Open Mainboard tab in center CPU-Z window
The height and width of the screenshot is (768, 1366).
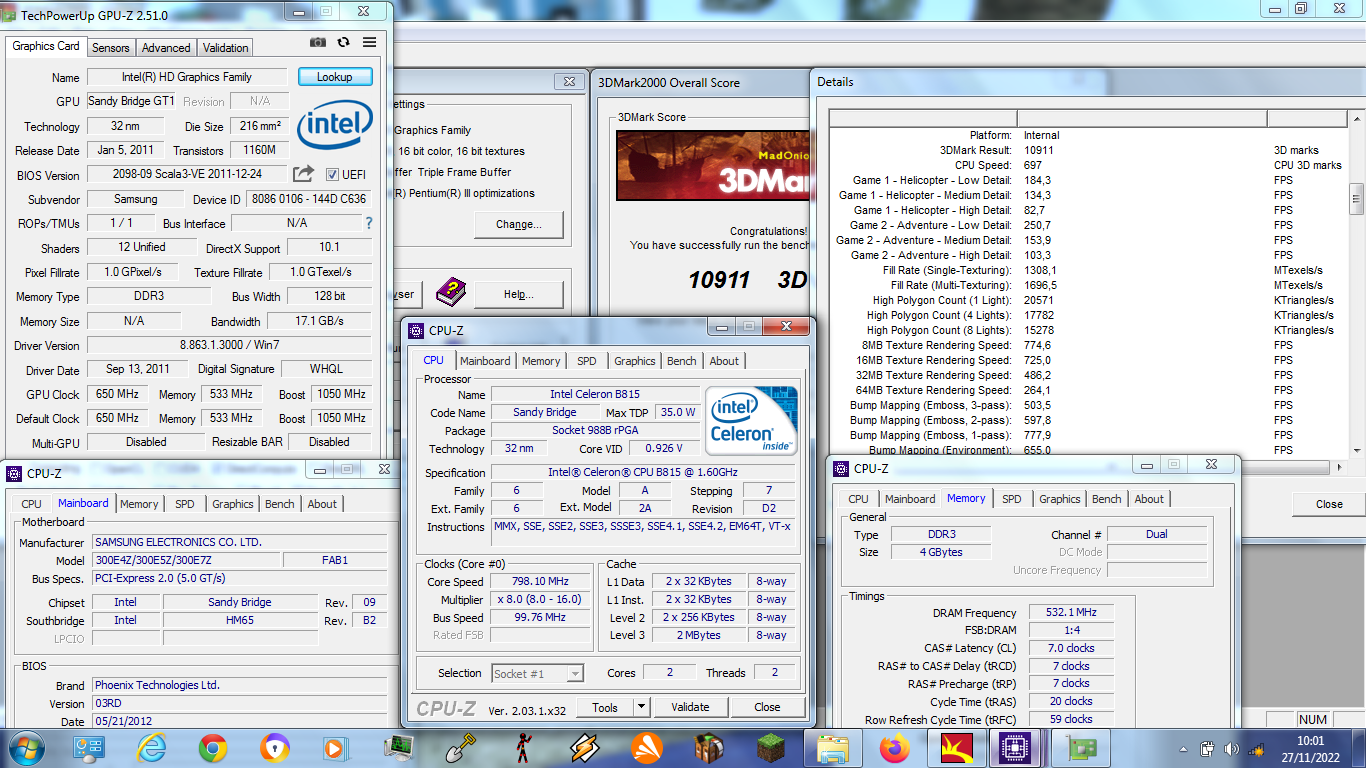click(485, 361)
